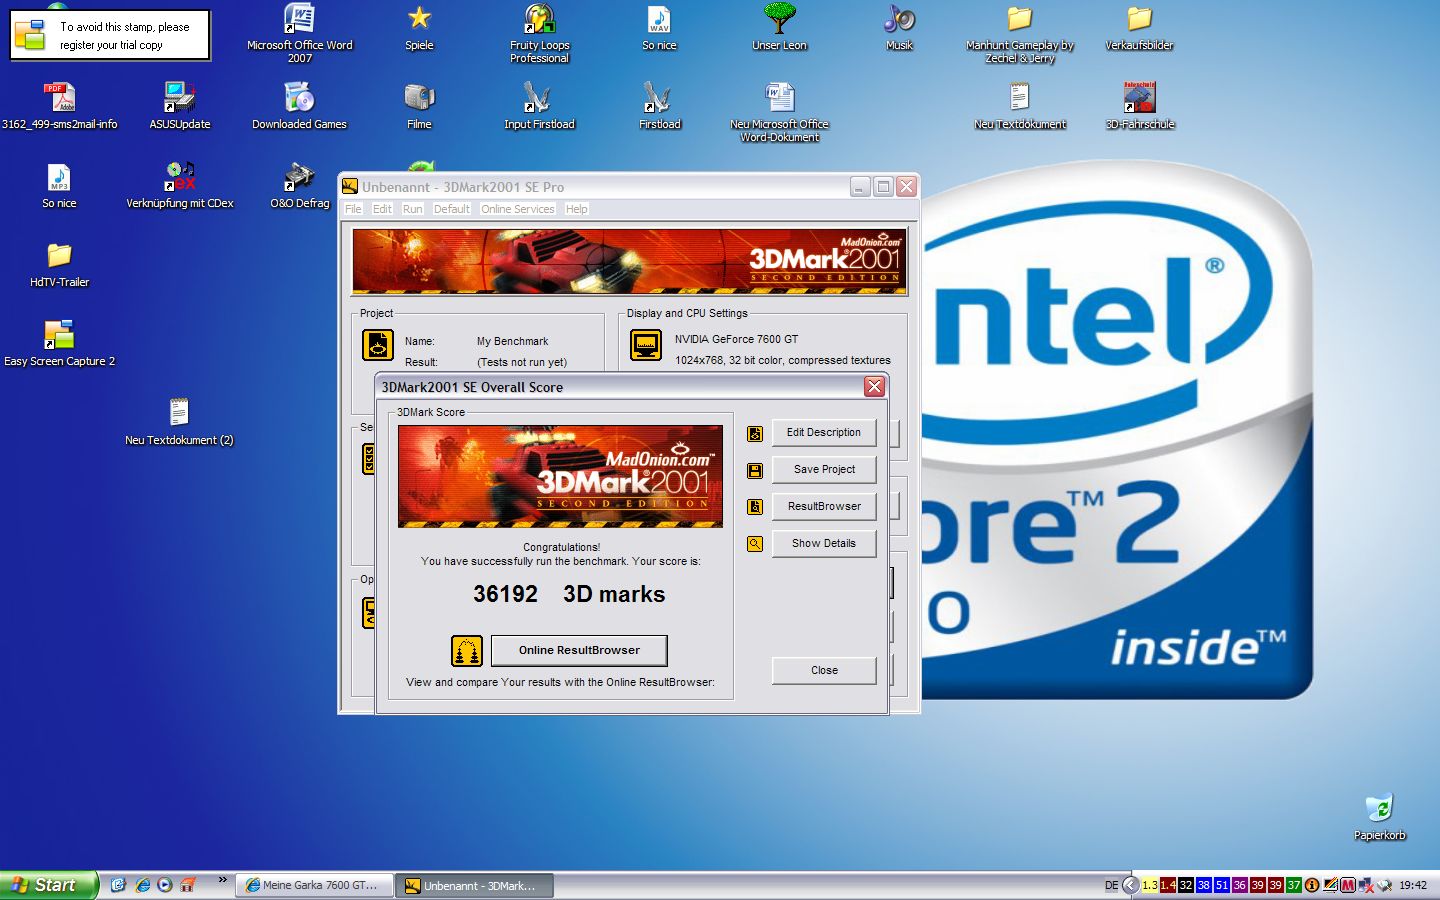Switch to Meine Garka 7600 GT taskbar window

point(313,886)
